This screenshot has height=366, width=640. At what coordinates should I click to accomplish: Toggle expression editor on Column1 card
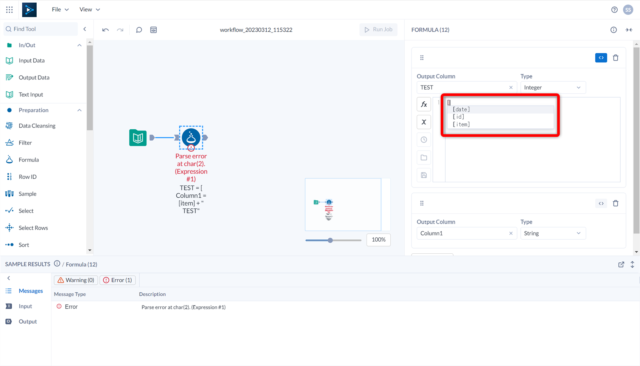(x=601, y=204)
